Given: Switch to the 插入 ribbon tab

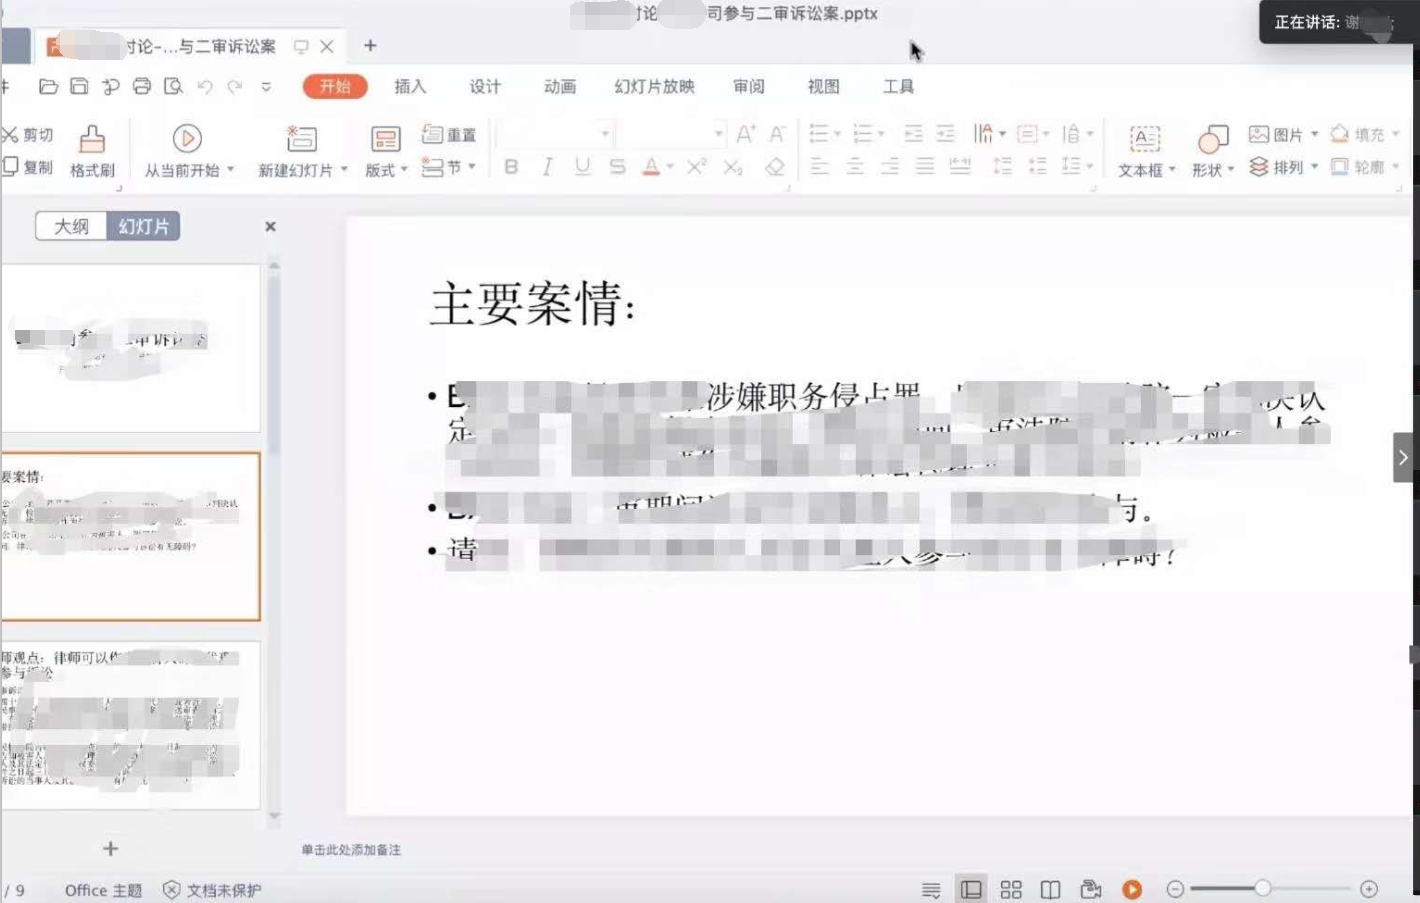Looking at the screenshot, I should click(410, 87).
